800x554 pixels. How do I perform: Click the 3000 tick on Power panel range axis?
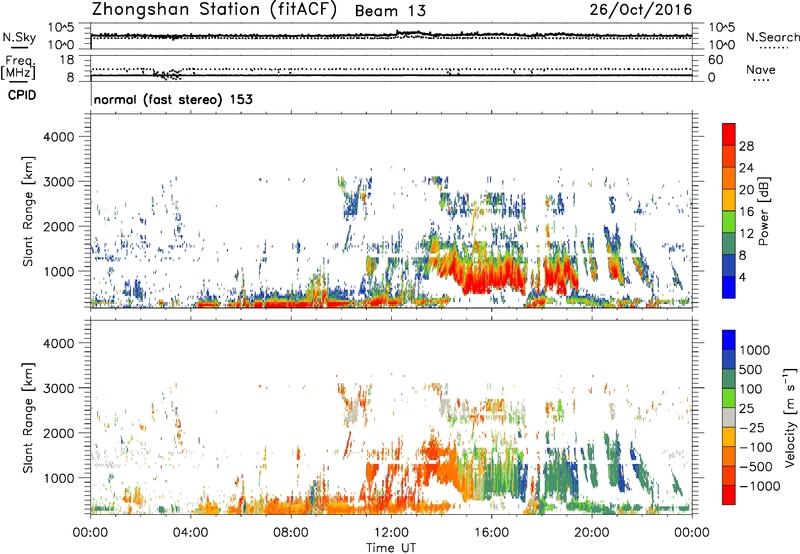click(x=58, y=182)
